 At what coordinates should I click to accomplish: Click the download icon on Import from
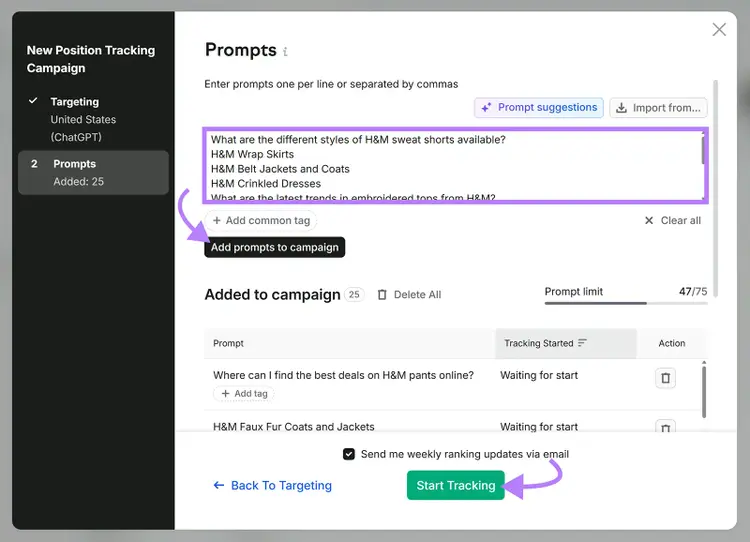coord(621,108)
